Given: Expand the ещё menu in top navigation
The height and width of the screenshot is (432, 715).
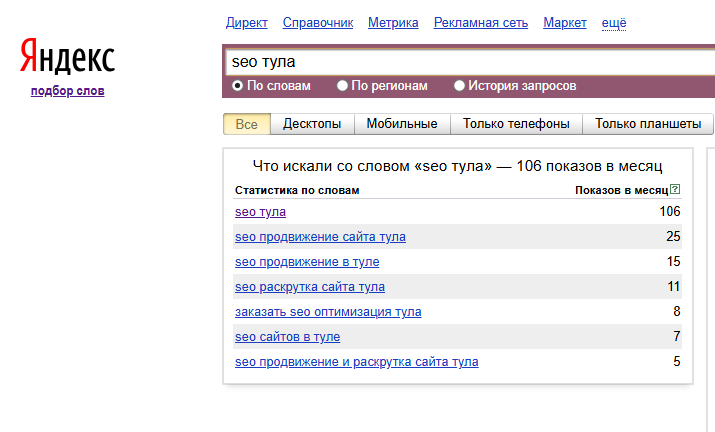Looking at the screenshot, I should point(614,23).
